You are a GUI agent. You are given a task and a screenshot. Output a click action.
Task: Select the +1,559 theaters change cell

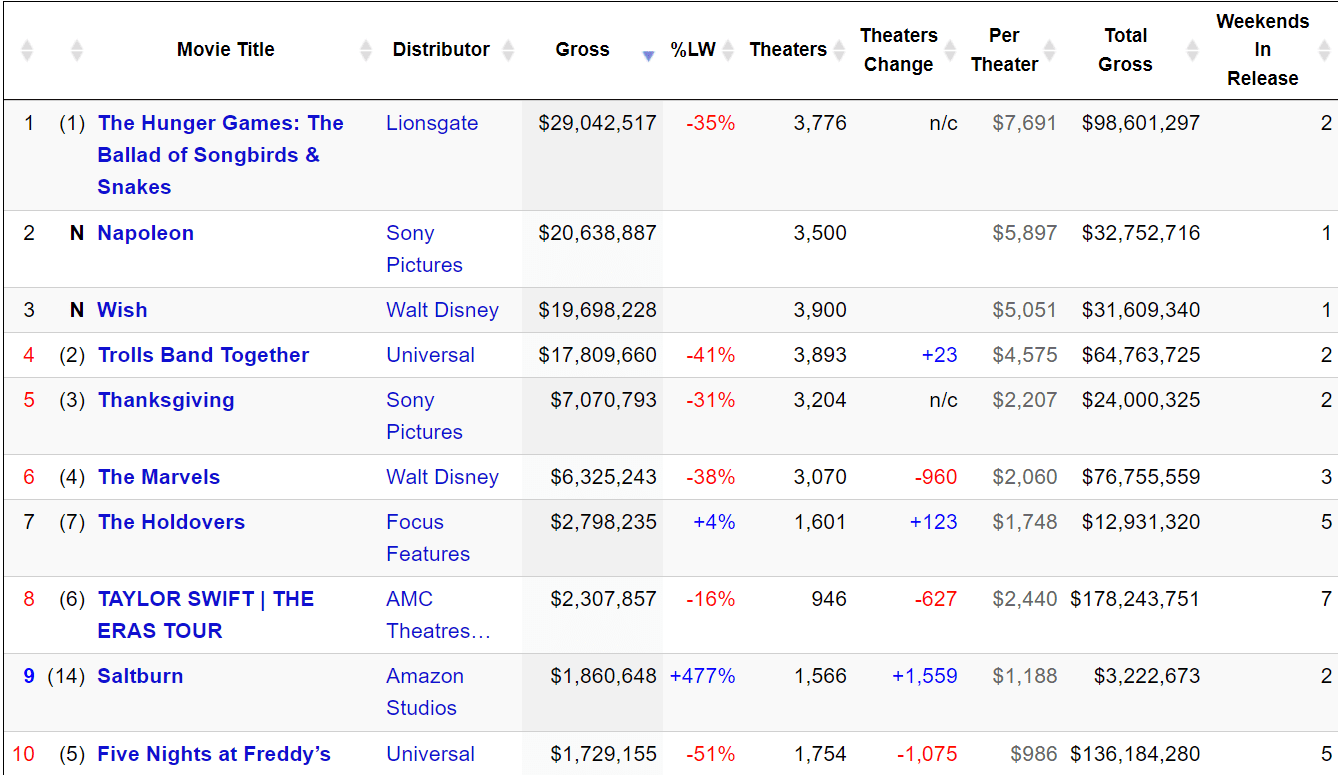click(x=925, y=676)
